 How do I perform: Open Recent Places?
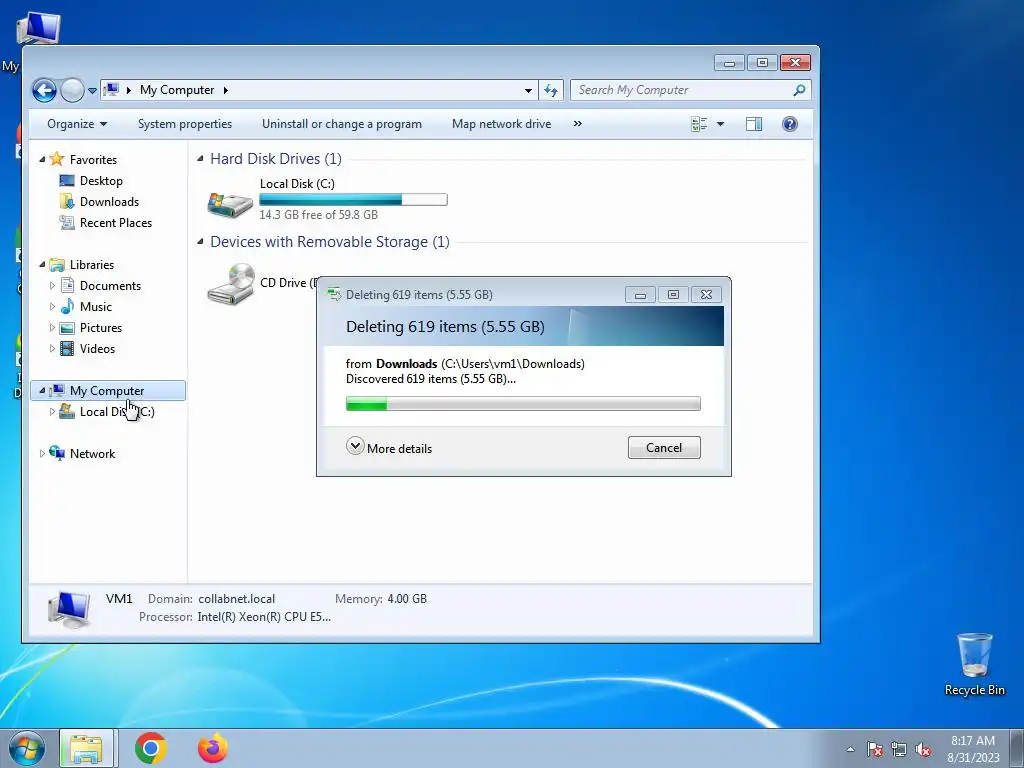(x=116, y=223)
